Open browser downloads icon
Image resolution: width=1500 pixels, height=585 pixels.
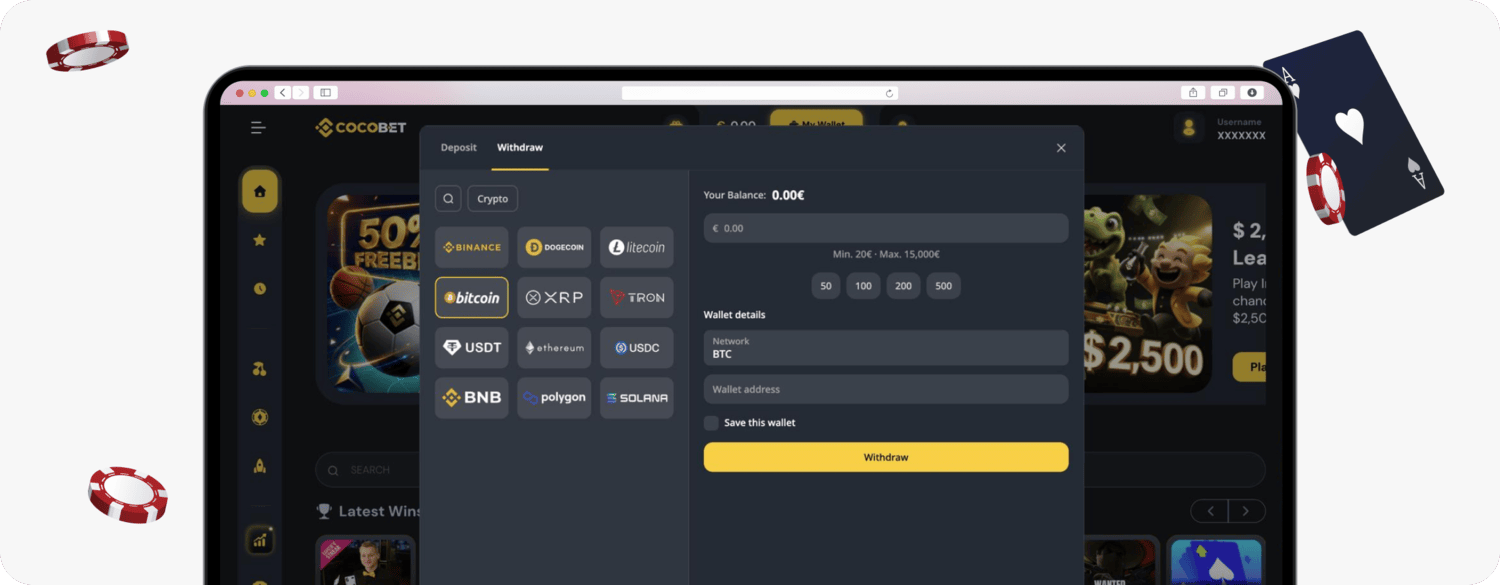[1251, 93]
